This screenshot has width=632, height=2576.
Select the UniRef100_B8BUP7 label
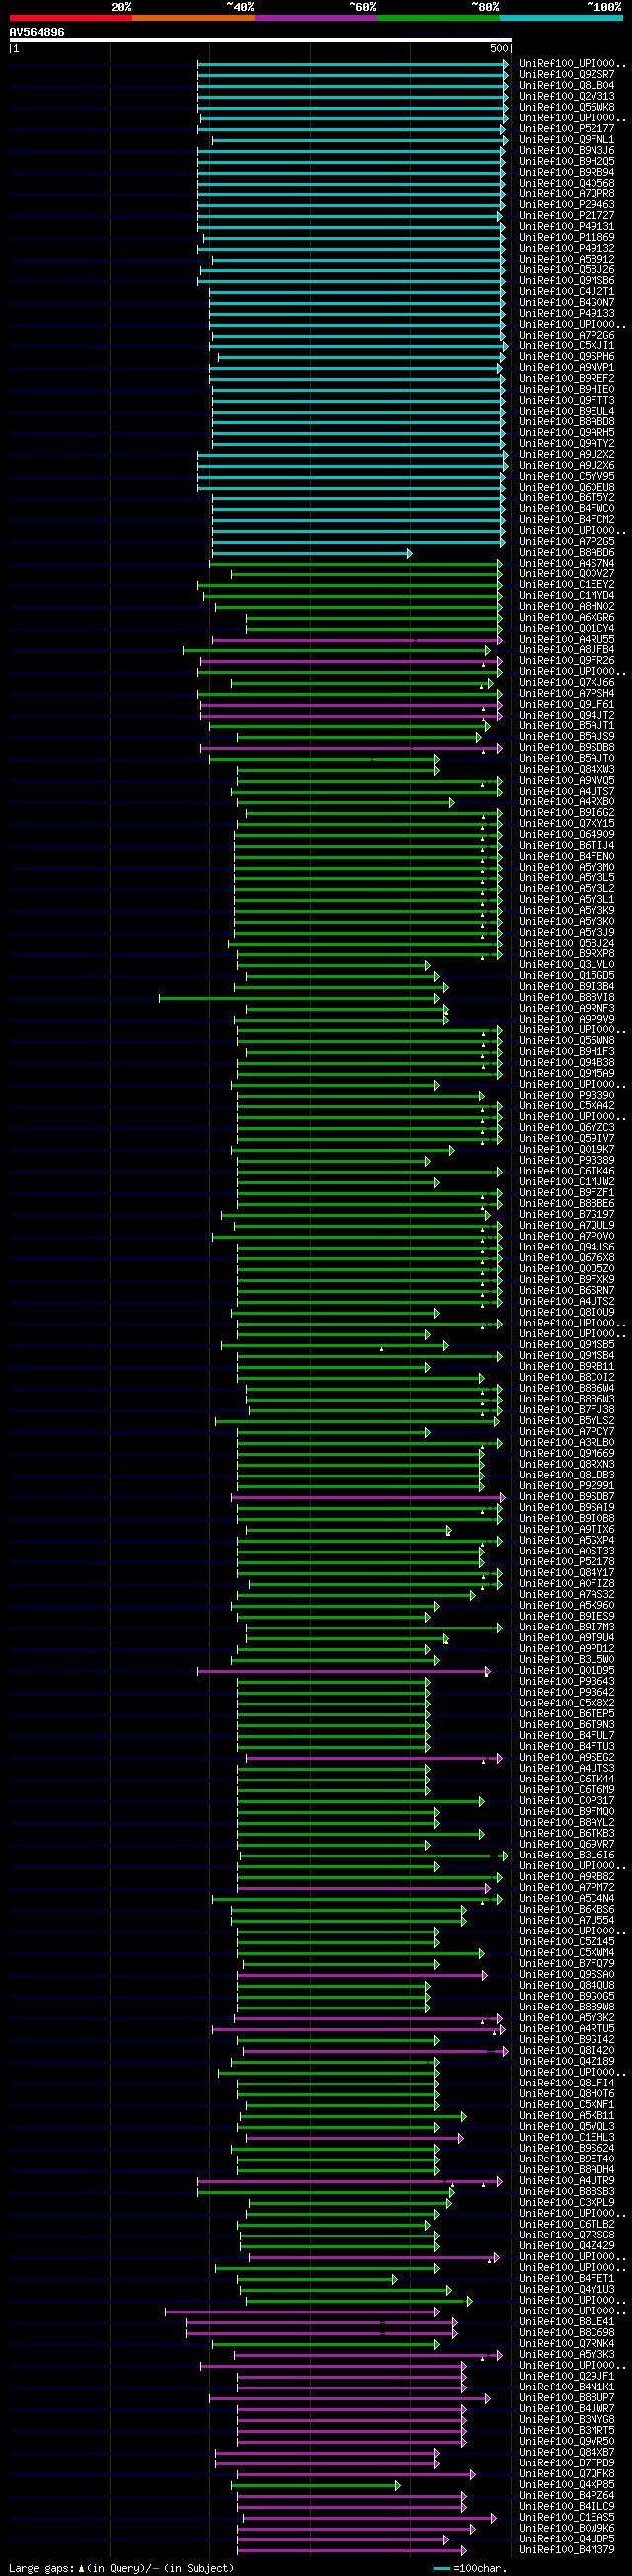567,2398
